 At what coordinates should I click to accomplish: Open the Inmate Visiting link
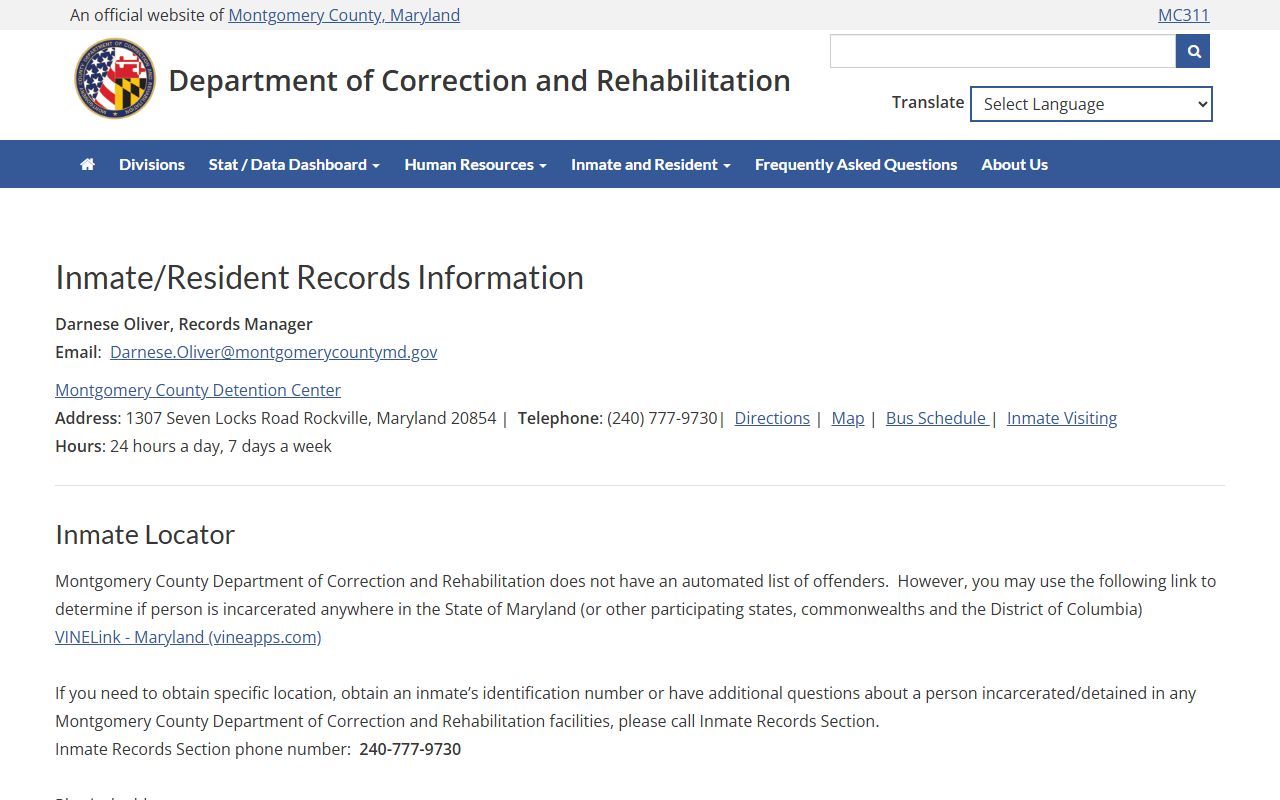coord(1062,418)
